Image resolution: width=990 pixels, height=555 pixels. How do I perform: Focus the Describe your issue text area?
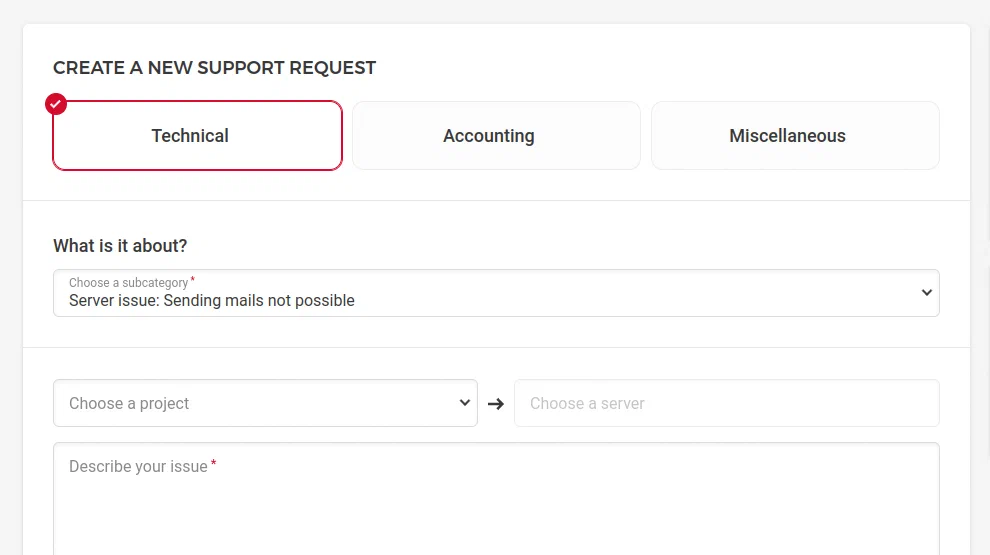point(496,499)
